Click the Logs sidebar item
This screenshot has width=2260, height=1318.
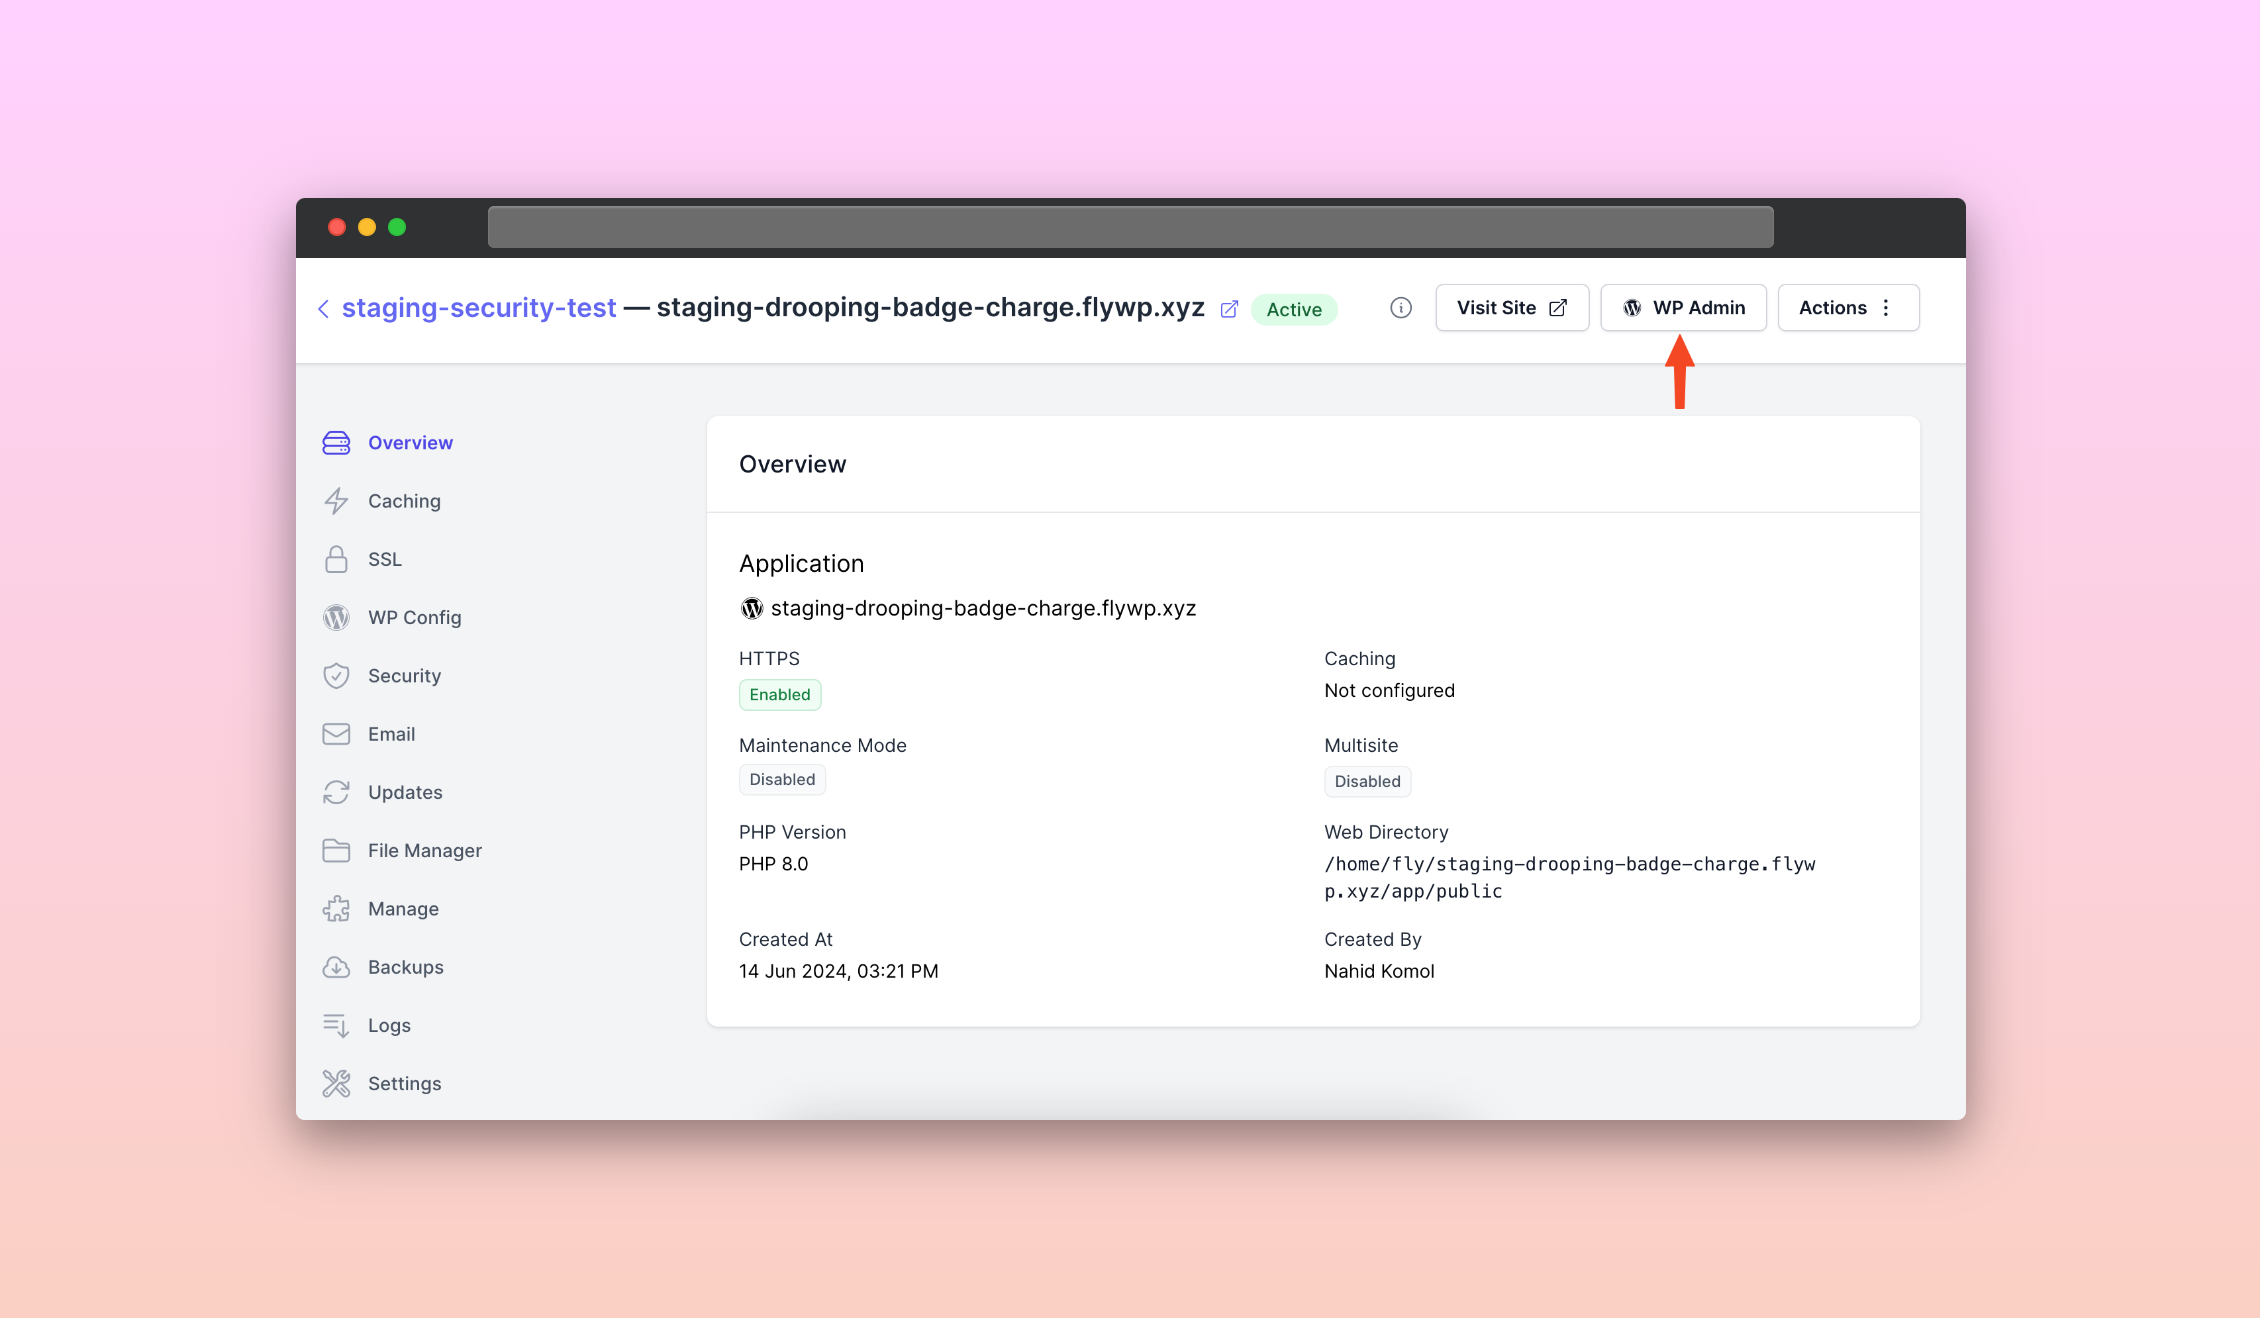tap(389, 1023)
